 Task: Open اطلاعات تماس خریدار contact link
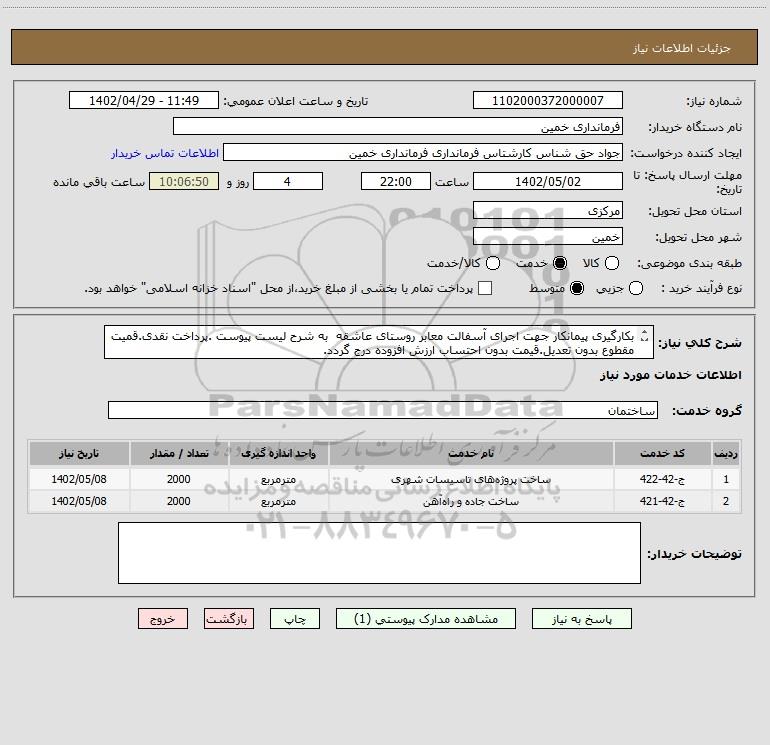(165, 153)
